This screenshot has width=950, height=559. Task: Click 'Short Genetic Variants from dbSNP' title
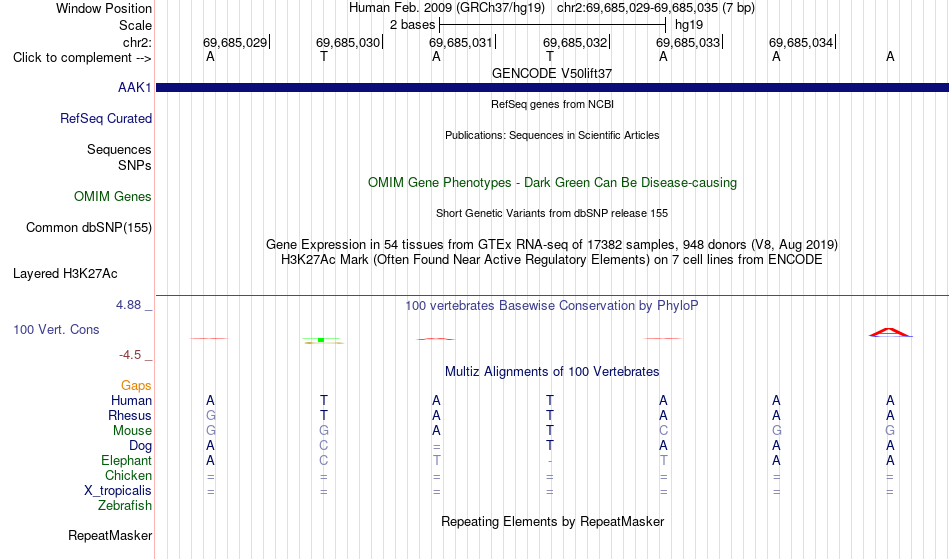[x=552, y=214]
